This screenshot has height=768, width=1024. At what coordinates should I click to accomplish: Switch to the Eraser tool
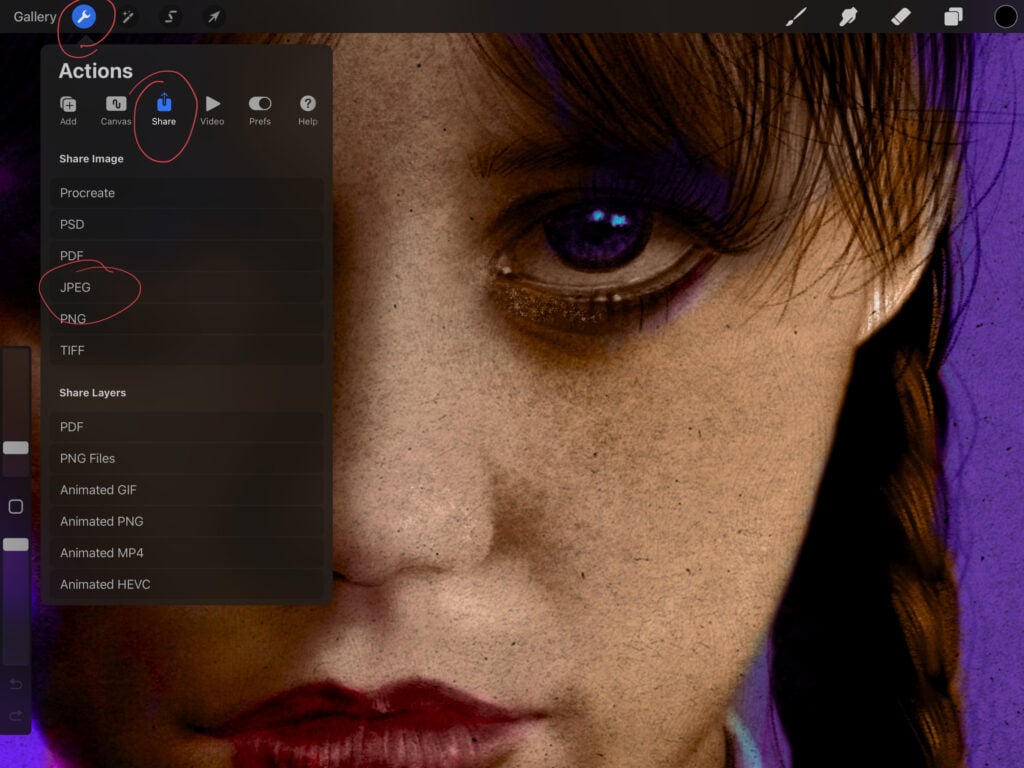[x=901, y=17]
